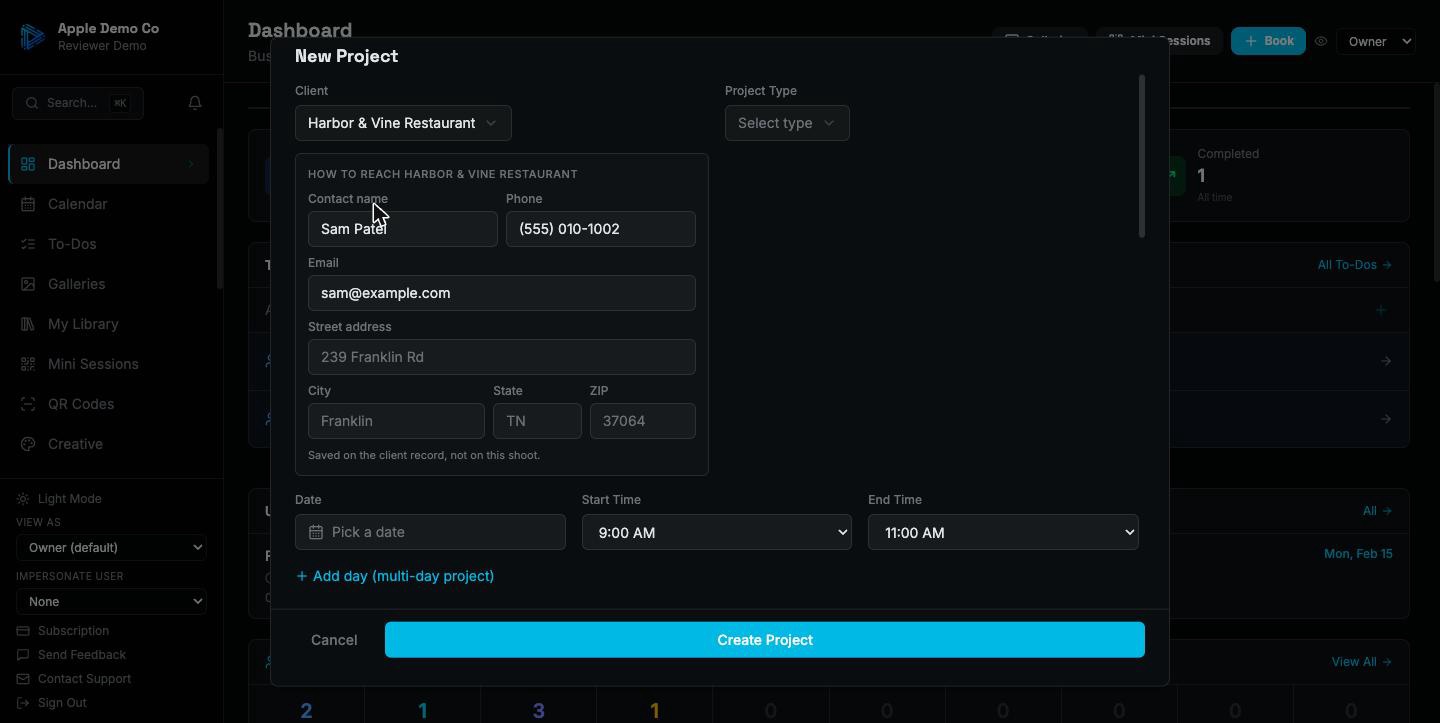Click the Calendar icon in sidebar

(28, 204)
